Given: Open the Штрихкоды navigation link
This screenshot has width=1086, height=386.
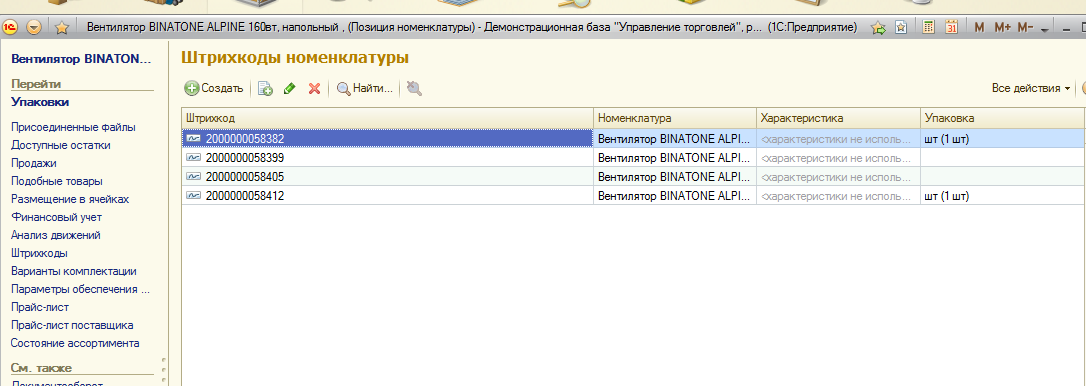Looking at the screenshot, I should [39, 254].
